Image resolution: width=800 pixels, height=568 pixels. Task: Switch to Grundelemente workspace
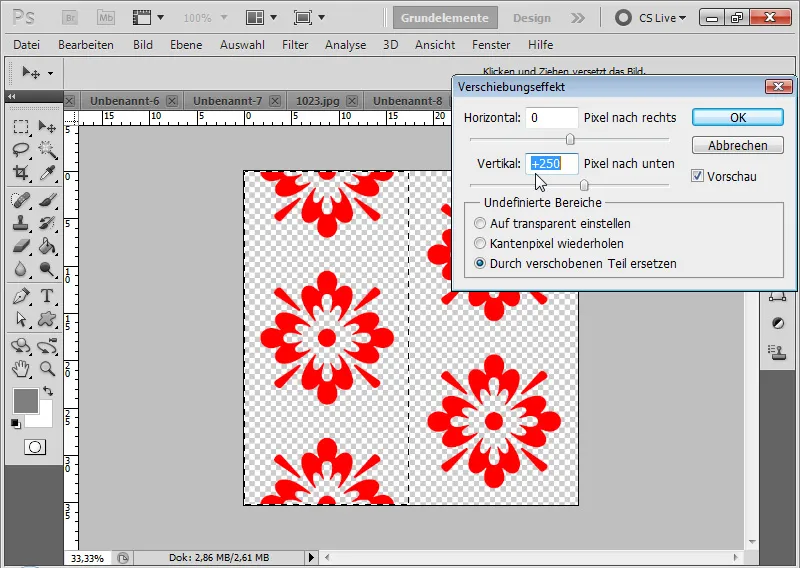445,18
